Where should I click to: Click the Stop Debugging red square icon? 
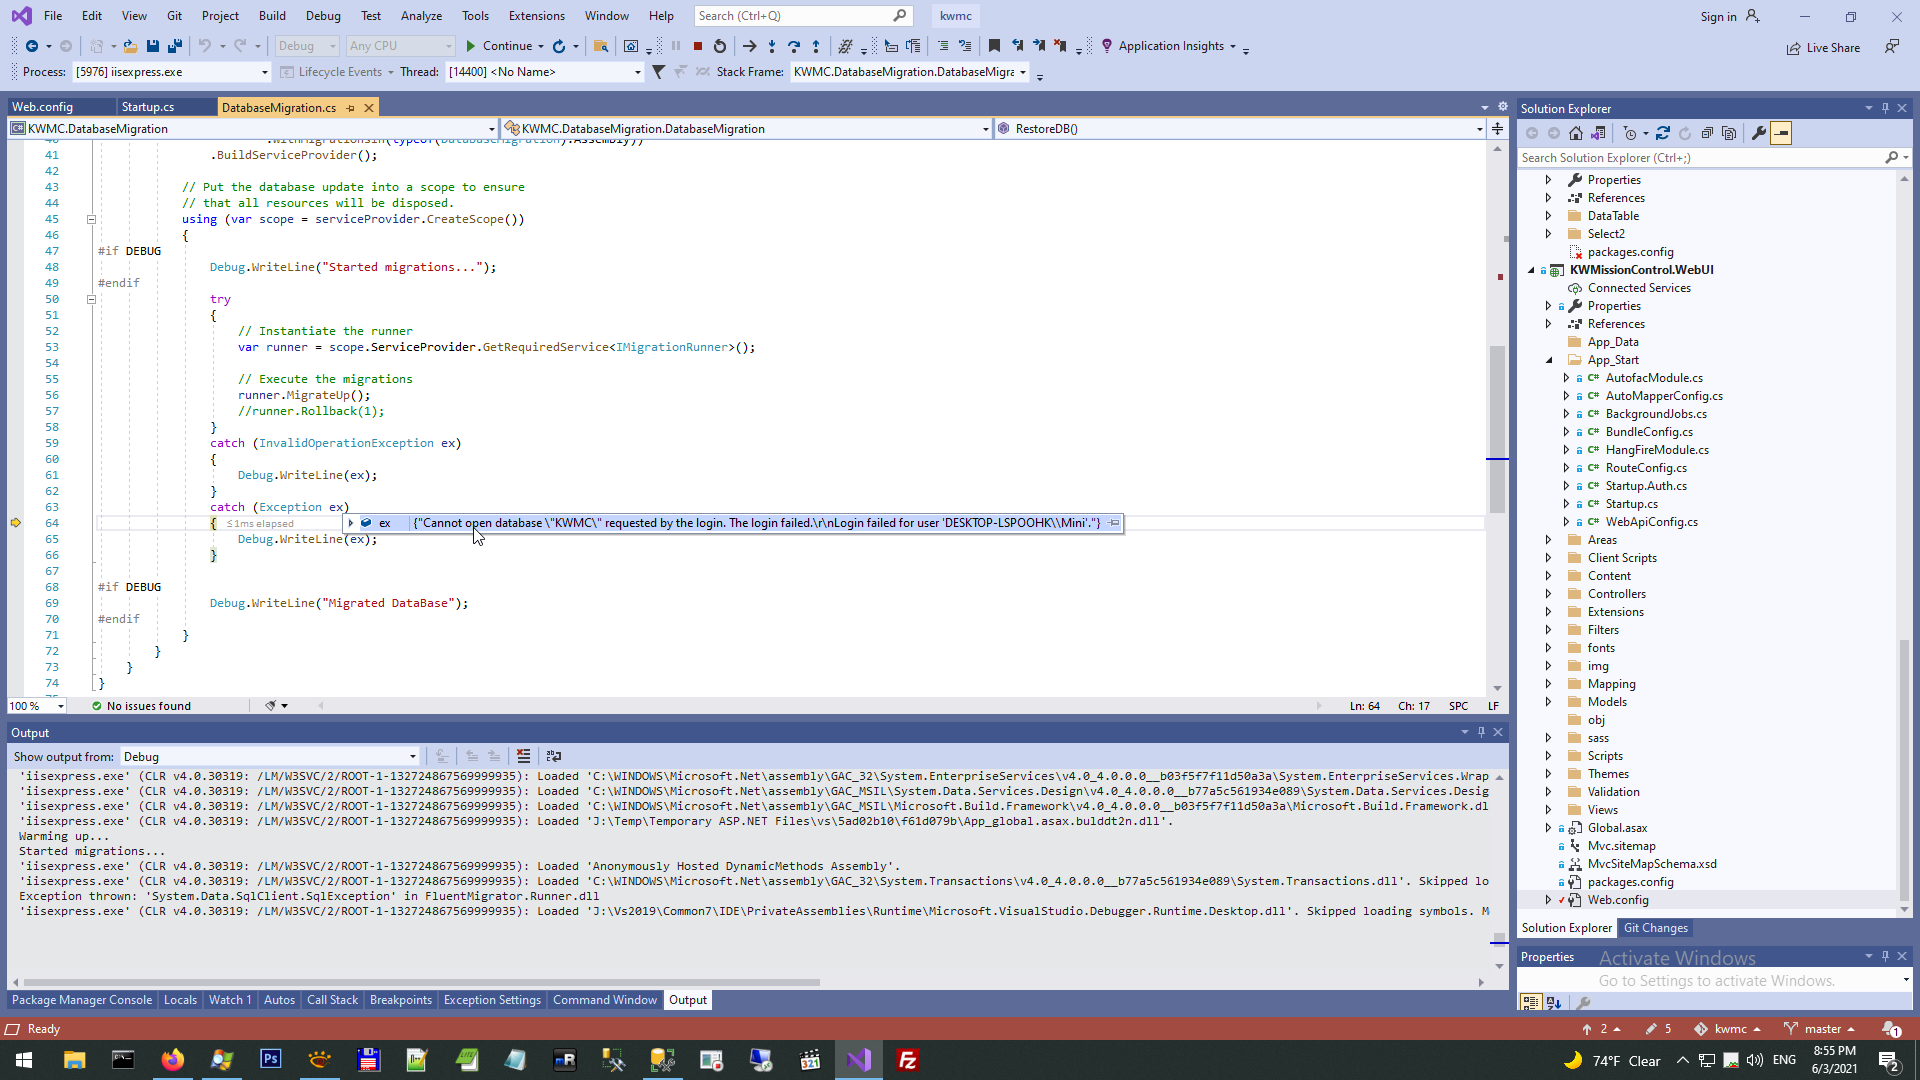click(698, 46)
